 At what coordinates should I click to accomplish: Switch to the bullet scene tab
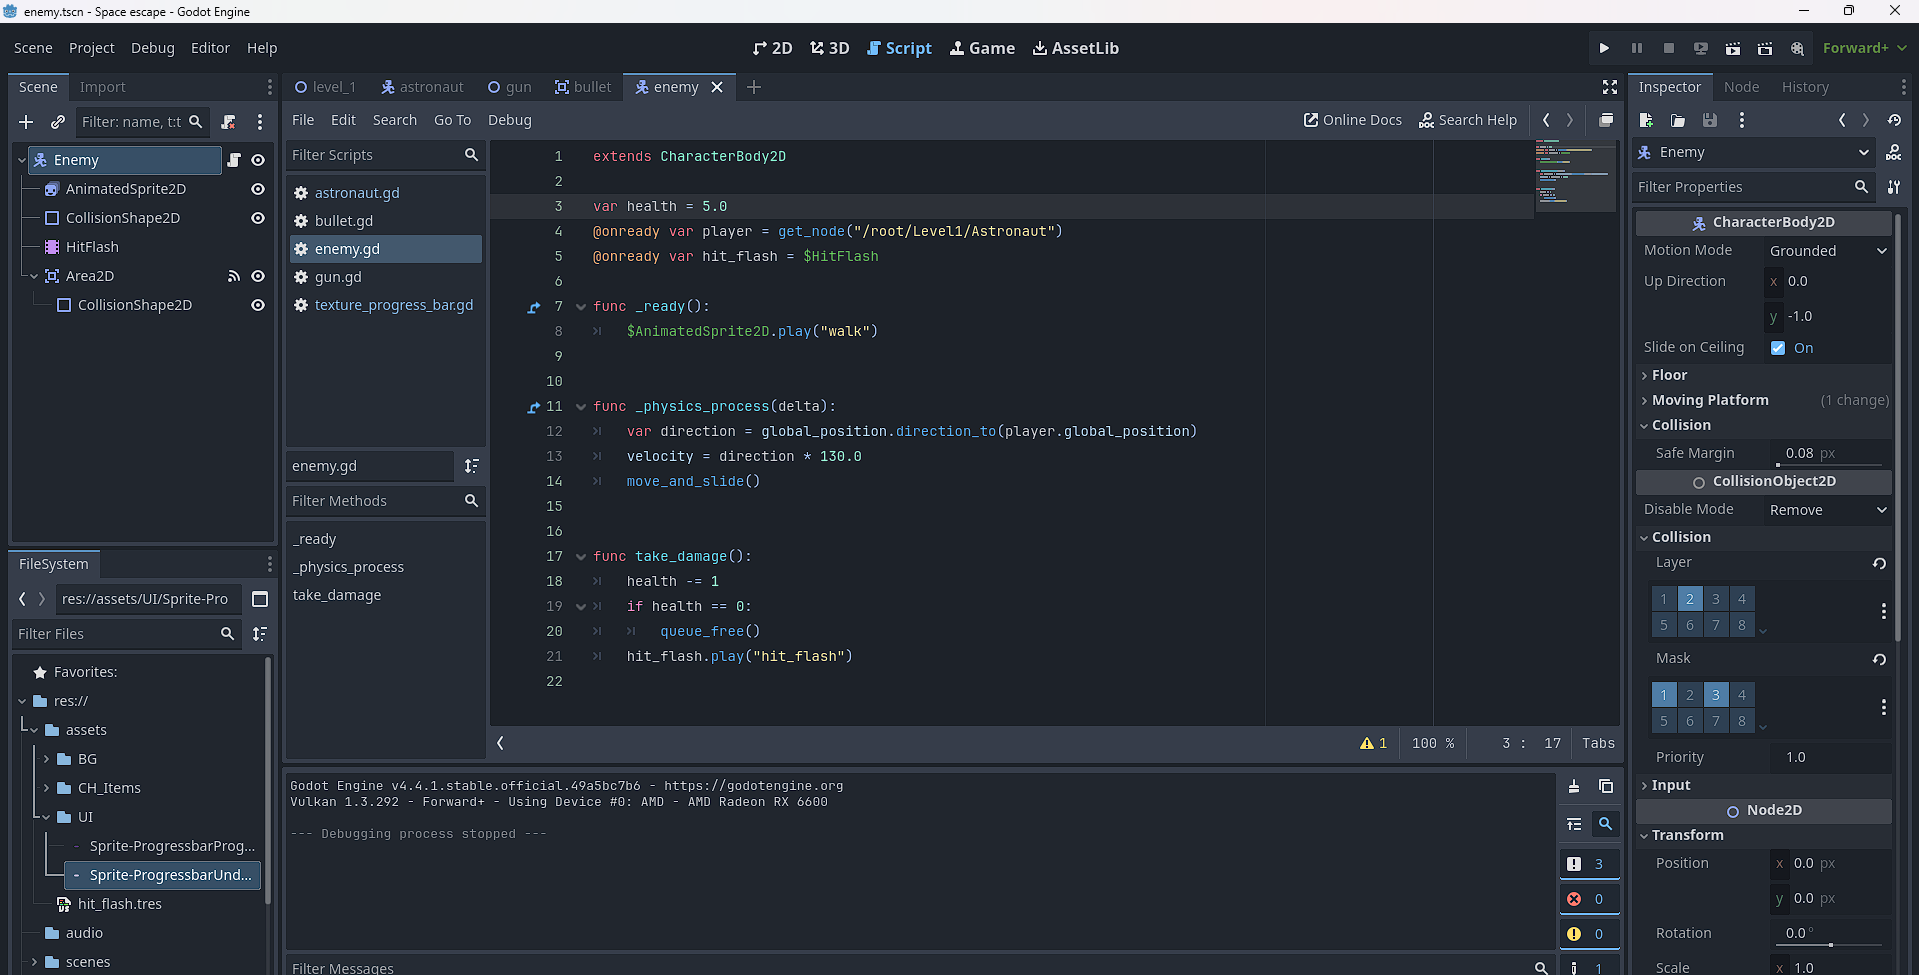coord(583,87)
